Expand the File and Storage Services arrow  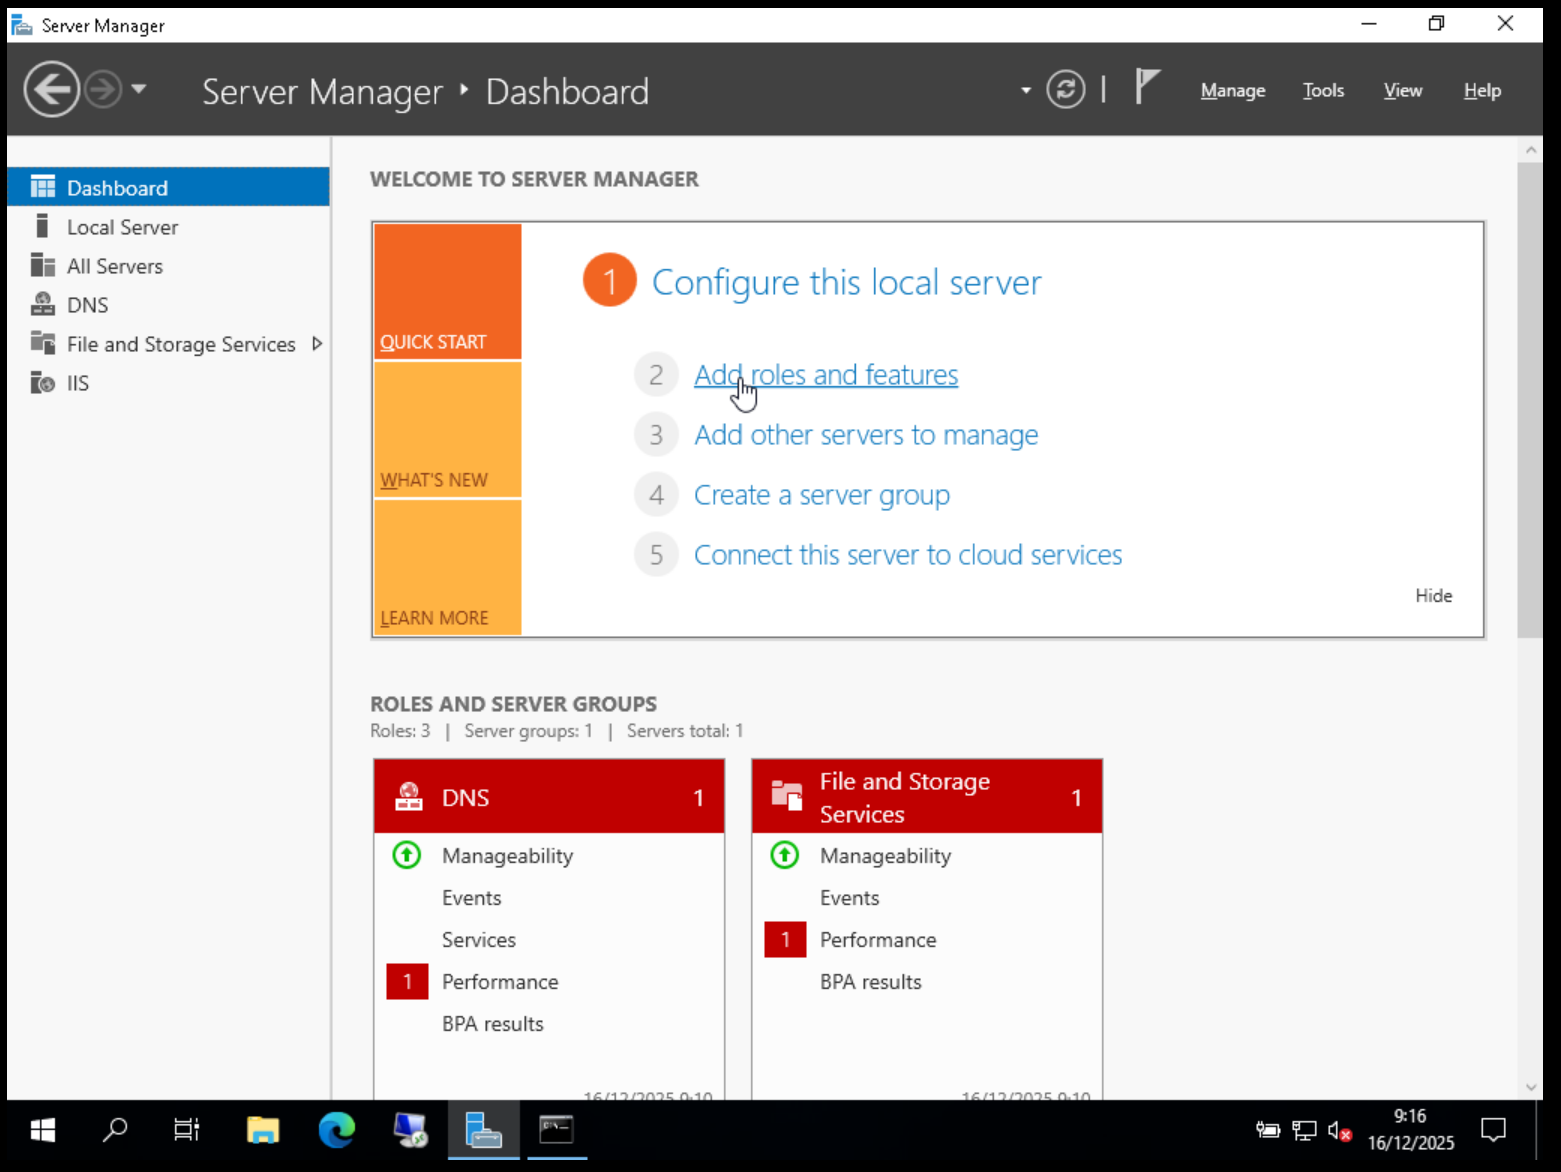tap(317, 344)
